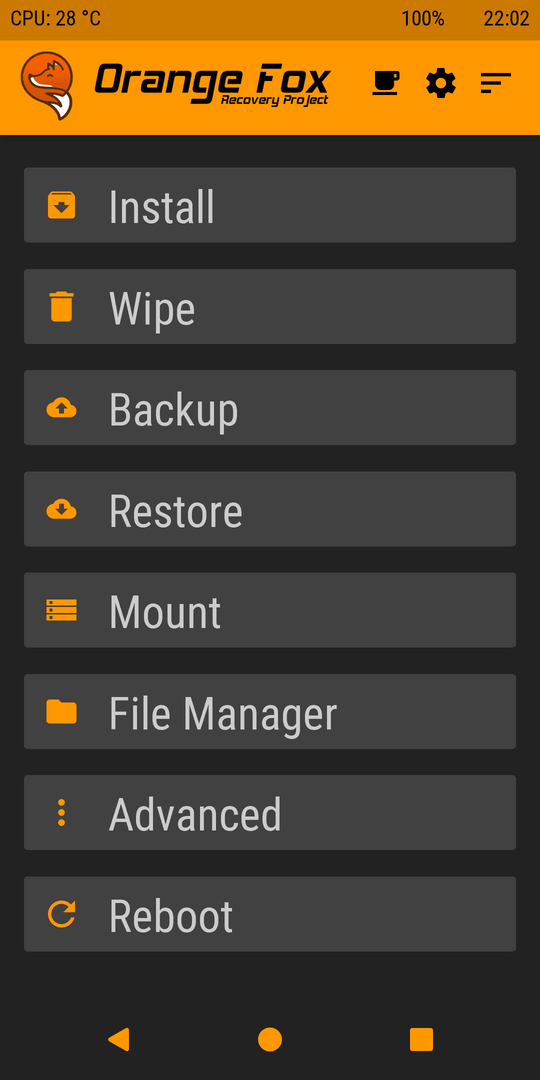Tap the Install archive box icon
The width and height of the screenshot is (540, 1080).
61,205
